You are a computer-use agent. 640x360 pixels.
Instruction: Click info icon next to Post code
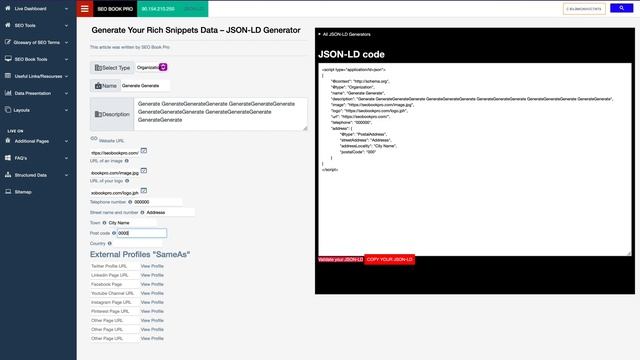114,233
